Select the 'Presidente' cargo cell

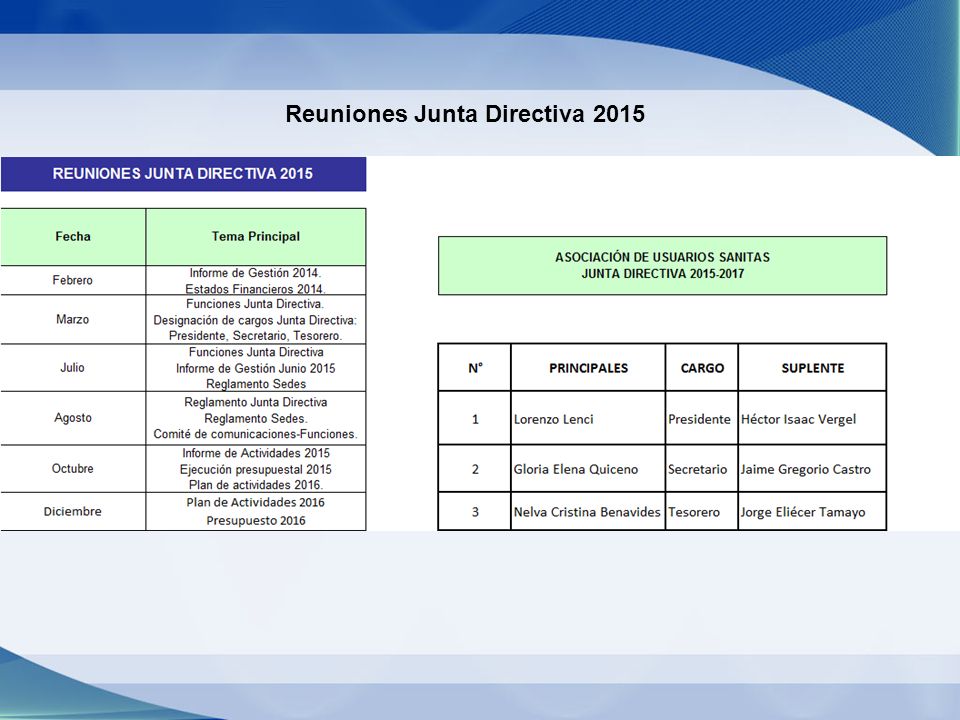click(x=702, y=419)
